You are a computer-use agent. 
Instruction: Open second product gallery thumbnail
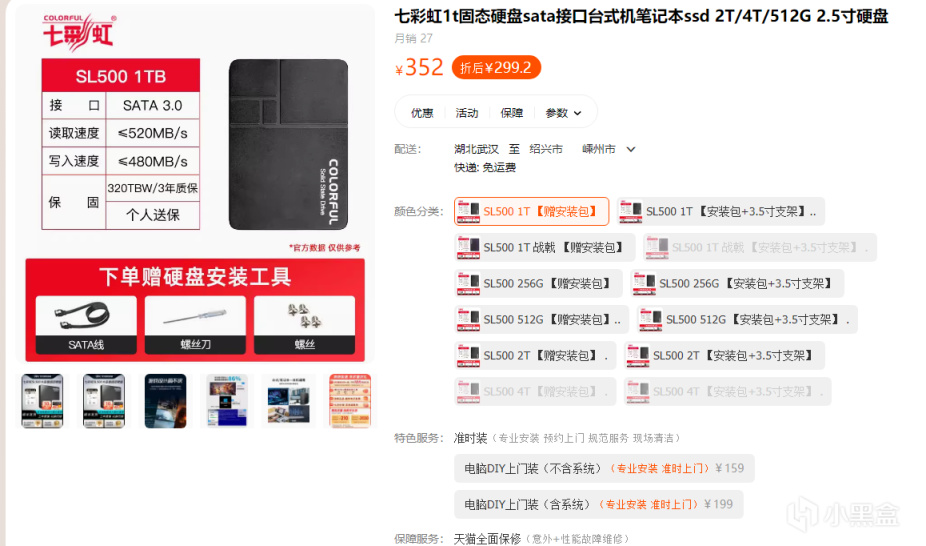[x=103, y=401]
